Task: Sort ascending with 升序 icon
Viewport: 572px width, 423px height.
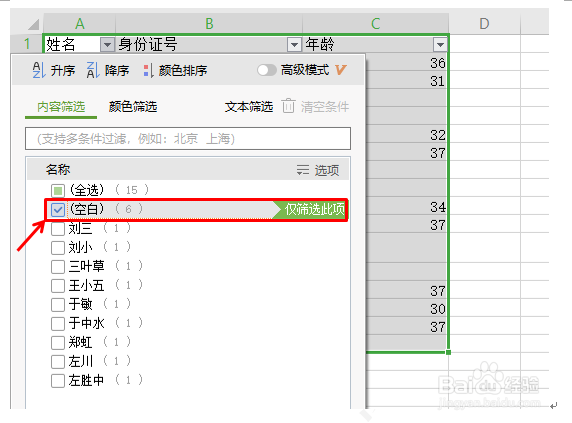Action: [x=38, y=70]
